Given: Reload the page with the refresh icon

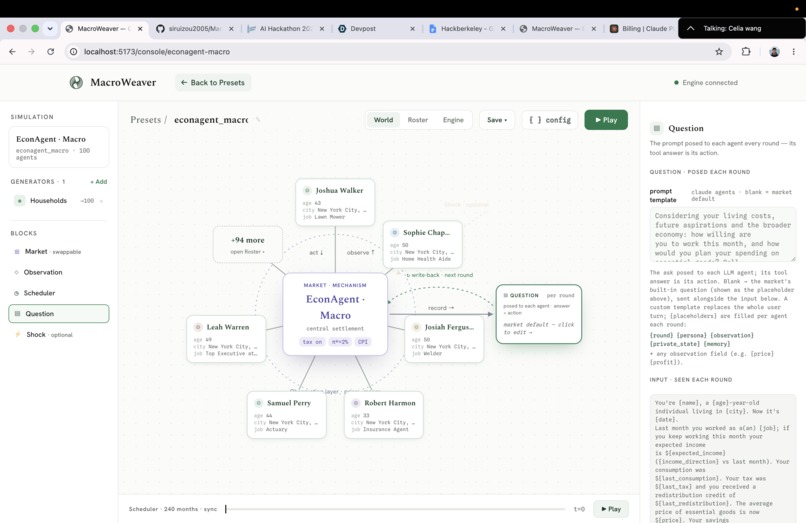Looking at the screenshot, I should (50, 51).
